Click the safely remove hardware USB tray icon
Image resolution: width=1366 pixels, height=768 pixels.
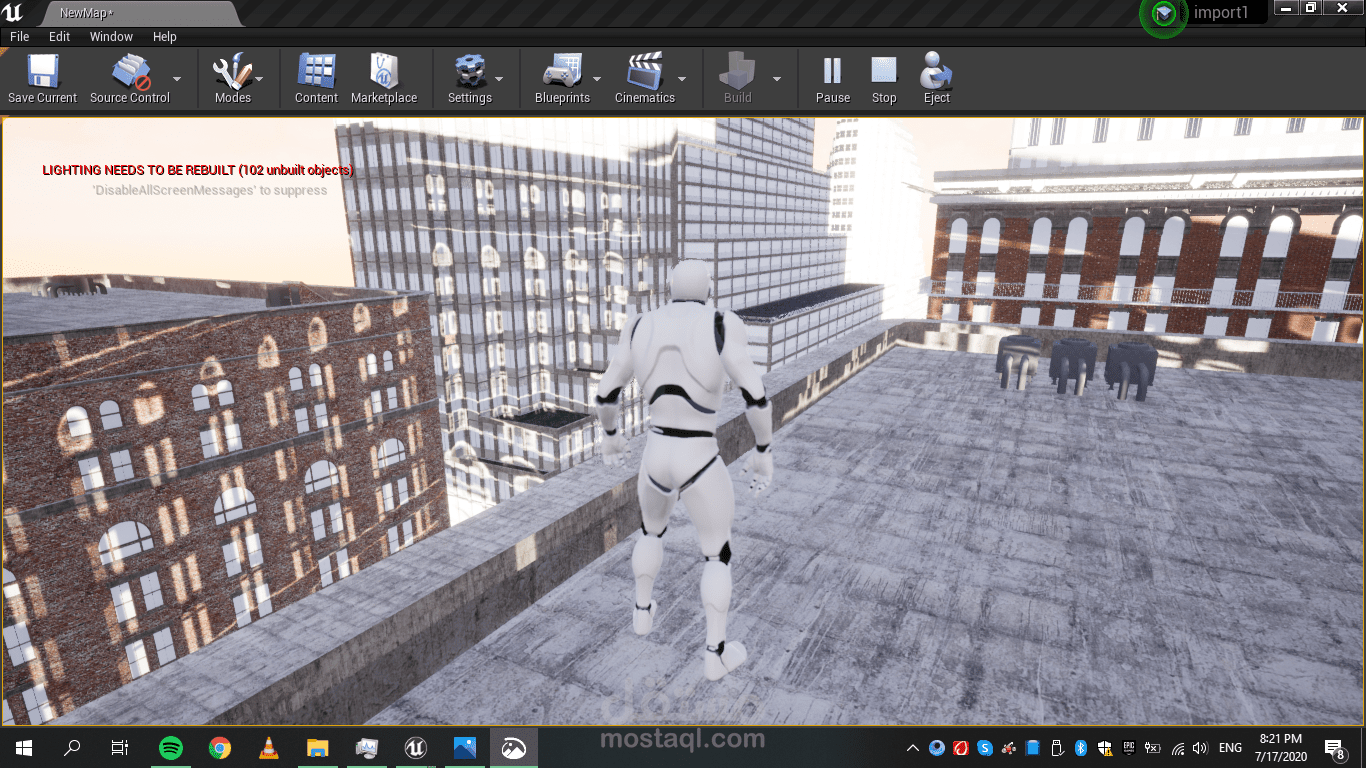coord(1057,748)
